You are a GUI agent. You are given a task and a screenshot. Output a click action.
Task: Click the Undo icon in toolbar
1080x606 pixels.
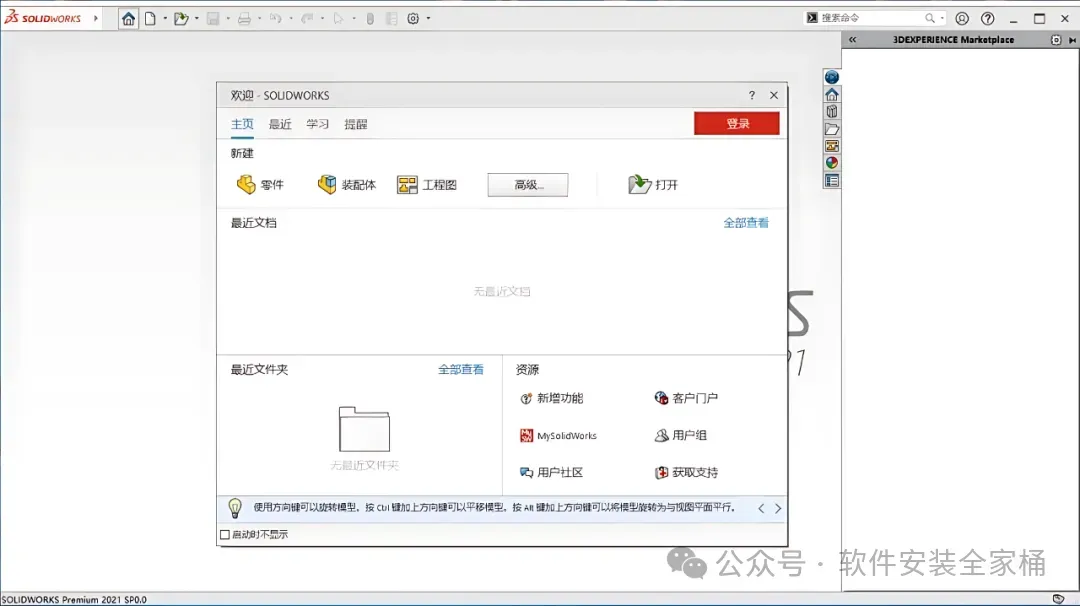276,19
